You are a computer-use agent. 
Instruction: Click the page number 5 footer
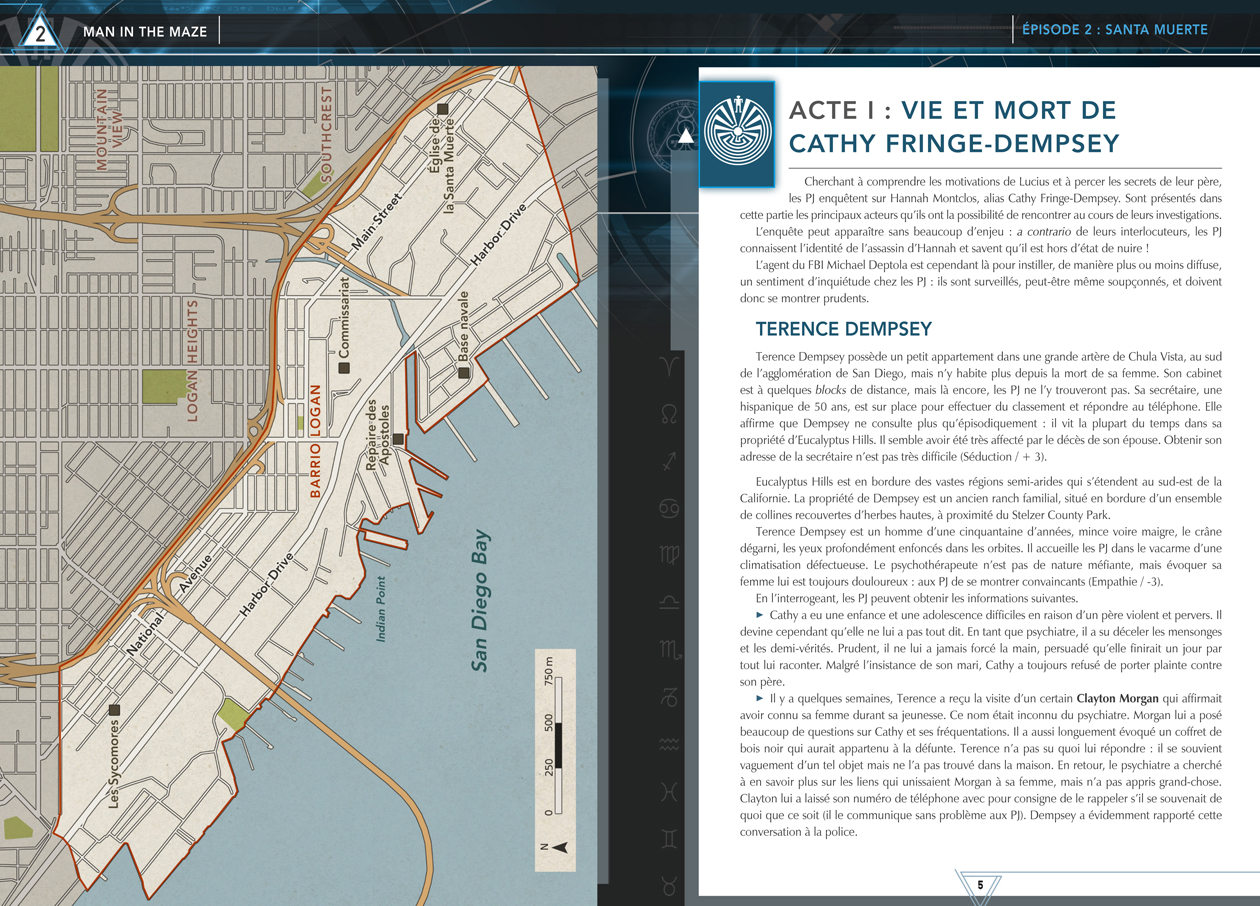pyautogui.click(x=980, y=885)
